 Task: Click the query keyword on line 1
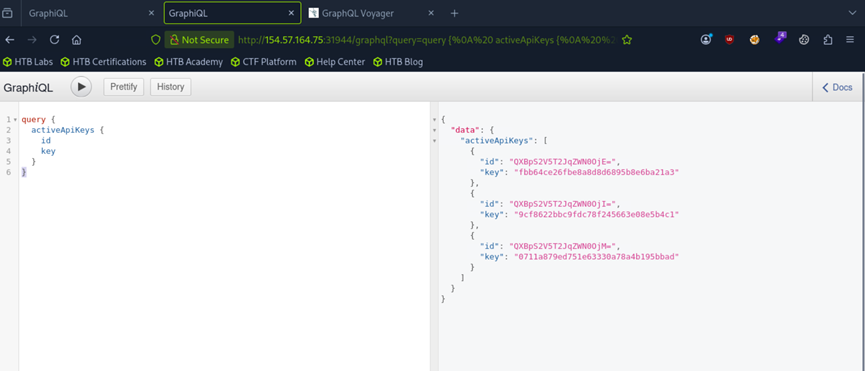click(x=34, y=120)
